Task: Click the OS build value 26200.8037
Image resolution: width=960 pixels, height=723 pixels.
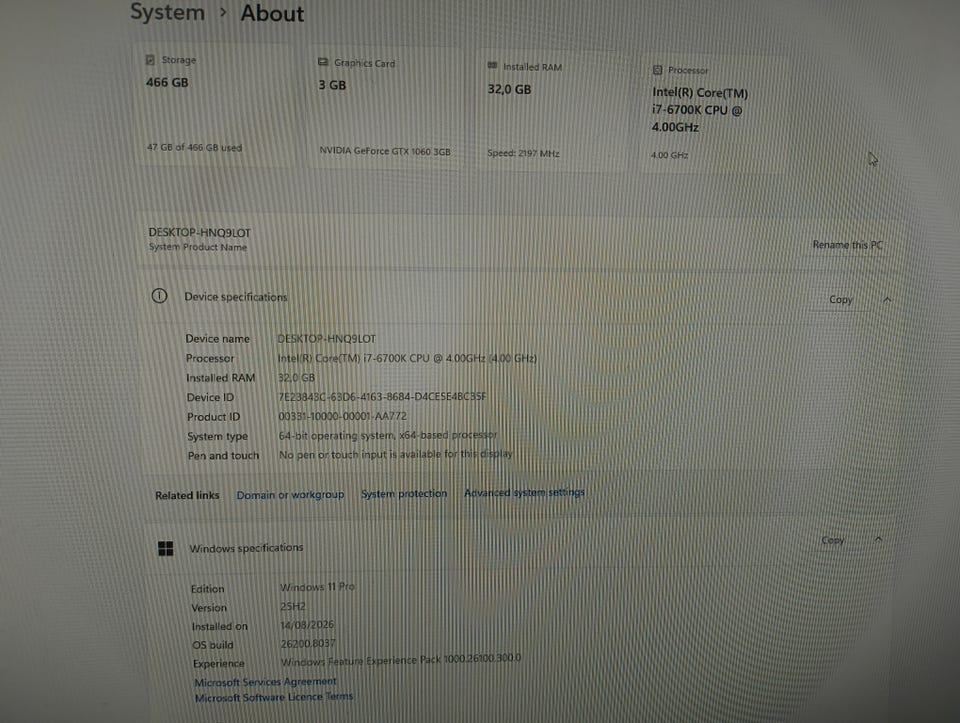Action: (x=308, y=643)
